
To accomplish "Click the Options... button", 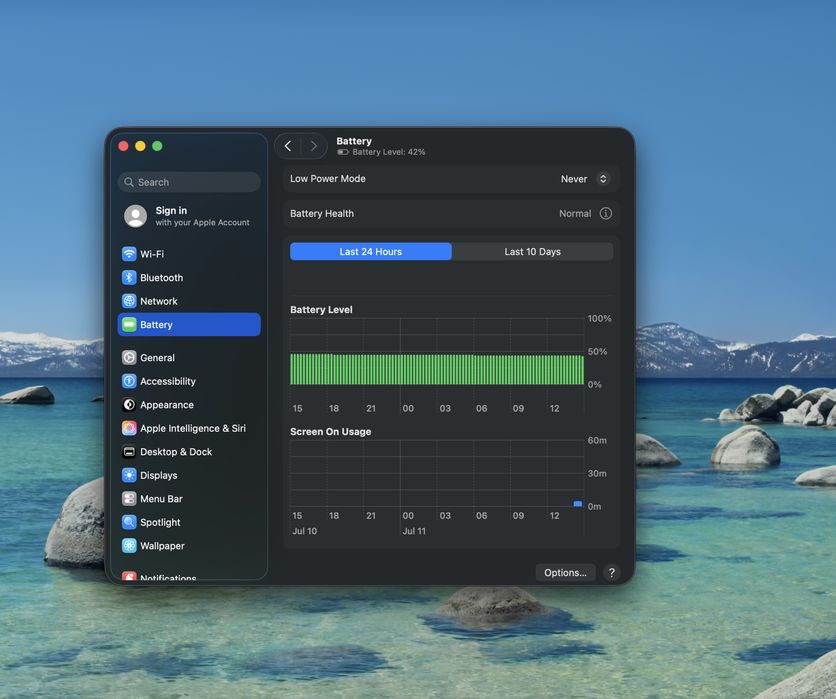I will (565, 573).
